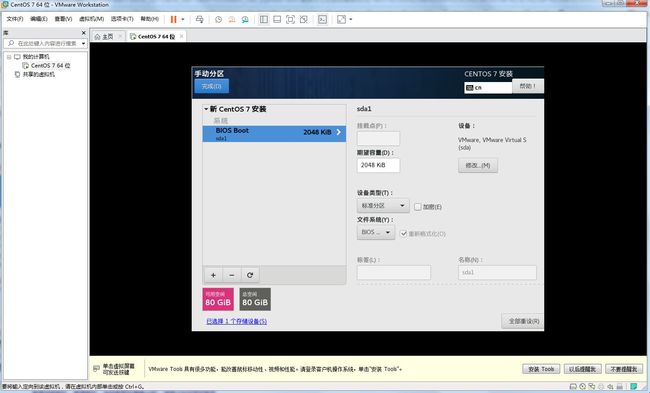This screenshot has height=393, width=650.
Task: Open the BIOS file system dropdown
Action: pos(376,232)
